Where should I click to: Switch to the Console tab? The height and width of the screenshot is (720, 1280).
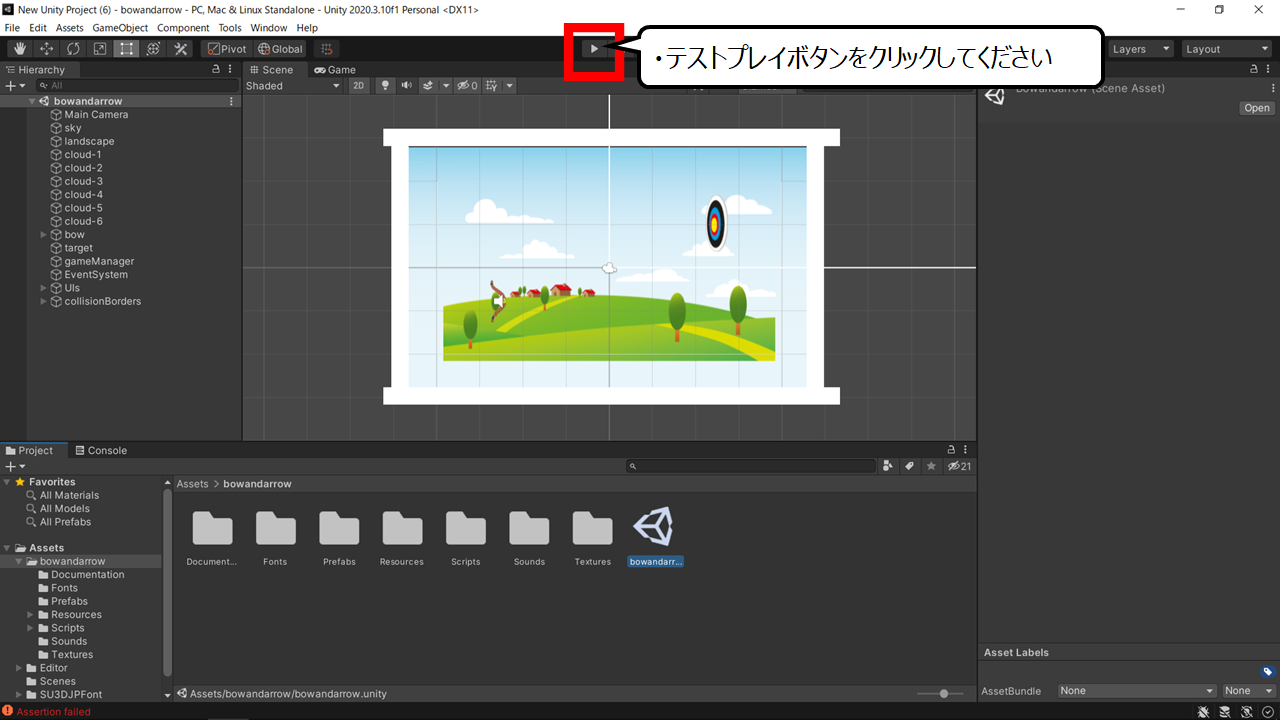(x=101, y=451)
